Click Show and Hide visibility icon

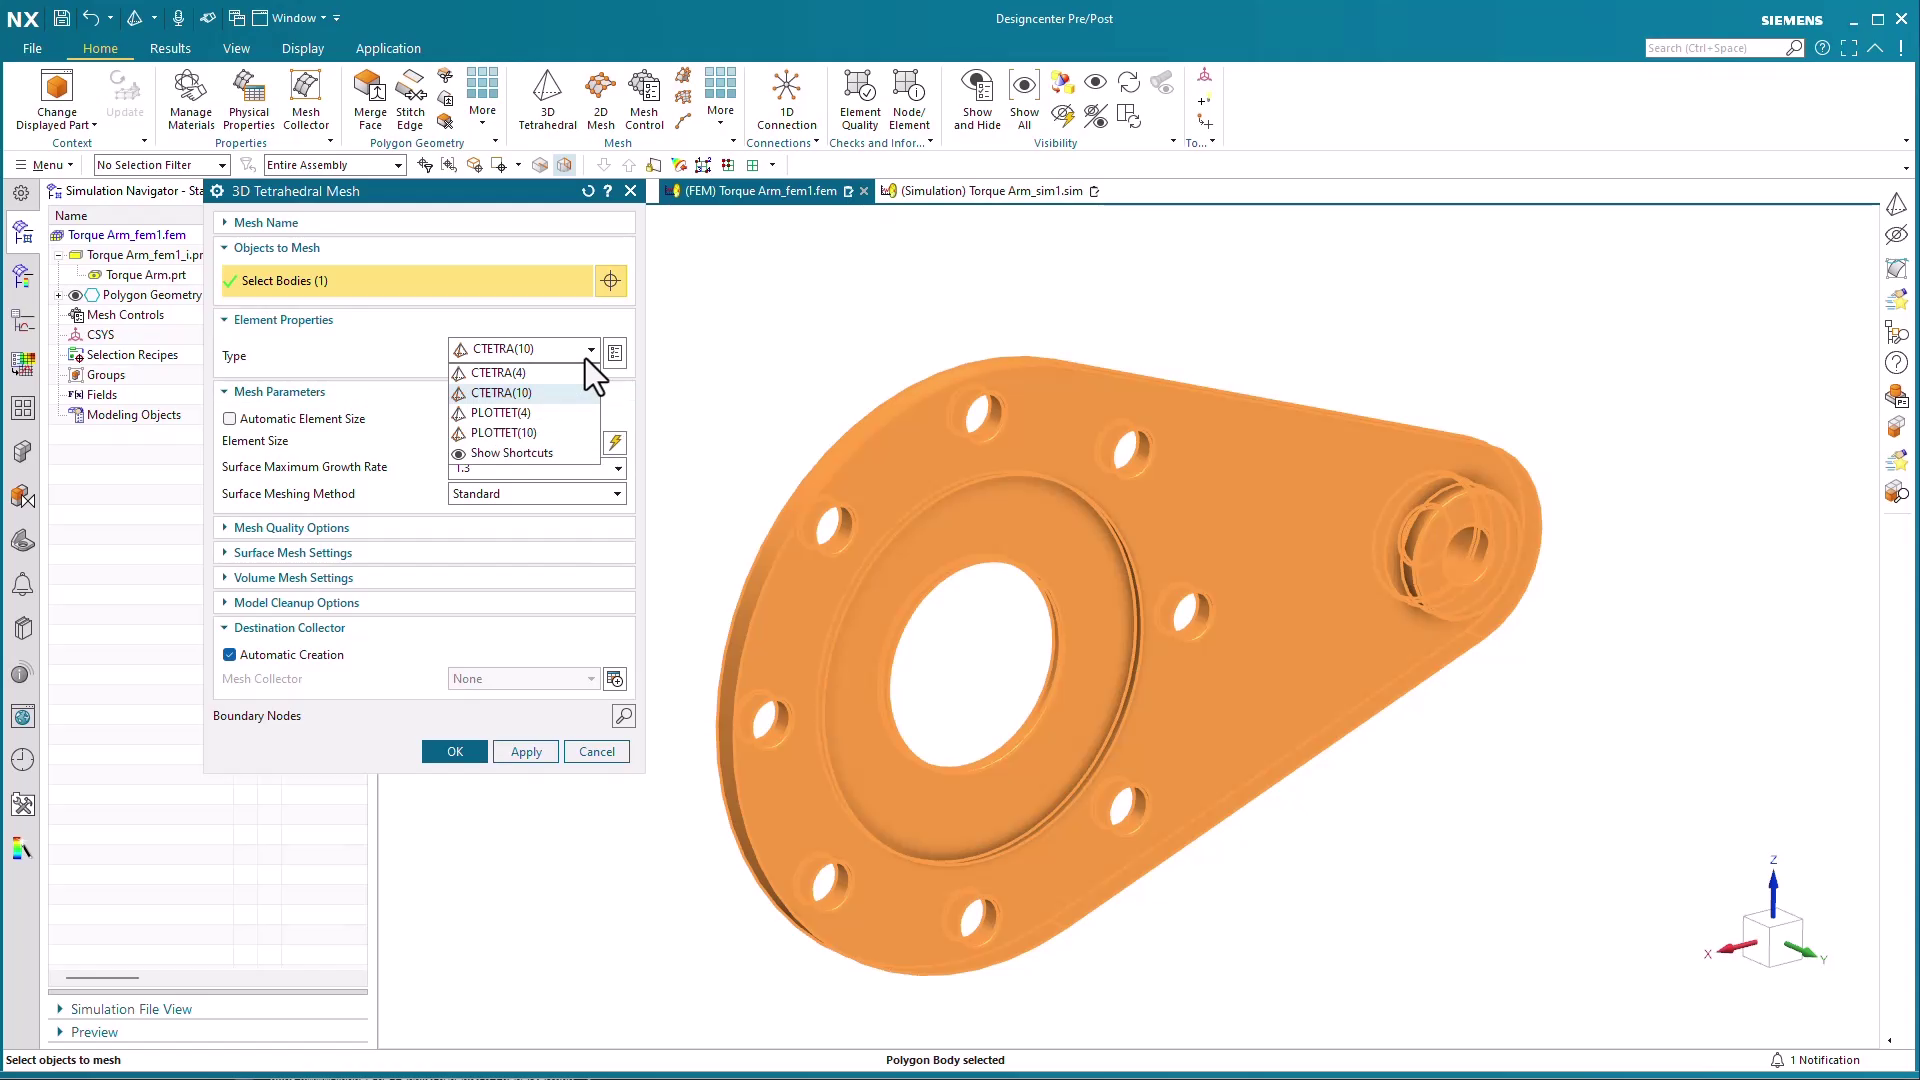[x=976, y=99]
